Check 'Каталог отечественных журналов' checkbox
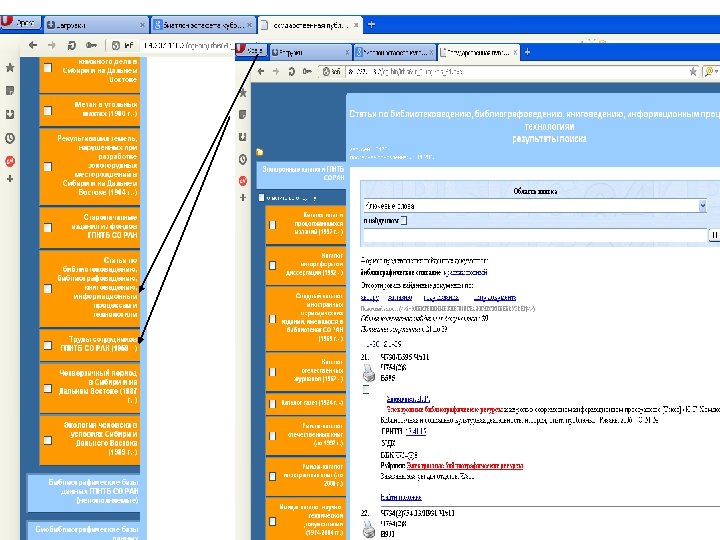Image resolution: width=720 pixels, height=540 pixels. (x=272, y=371)
